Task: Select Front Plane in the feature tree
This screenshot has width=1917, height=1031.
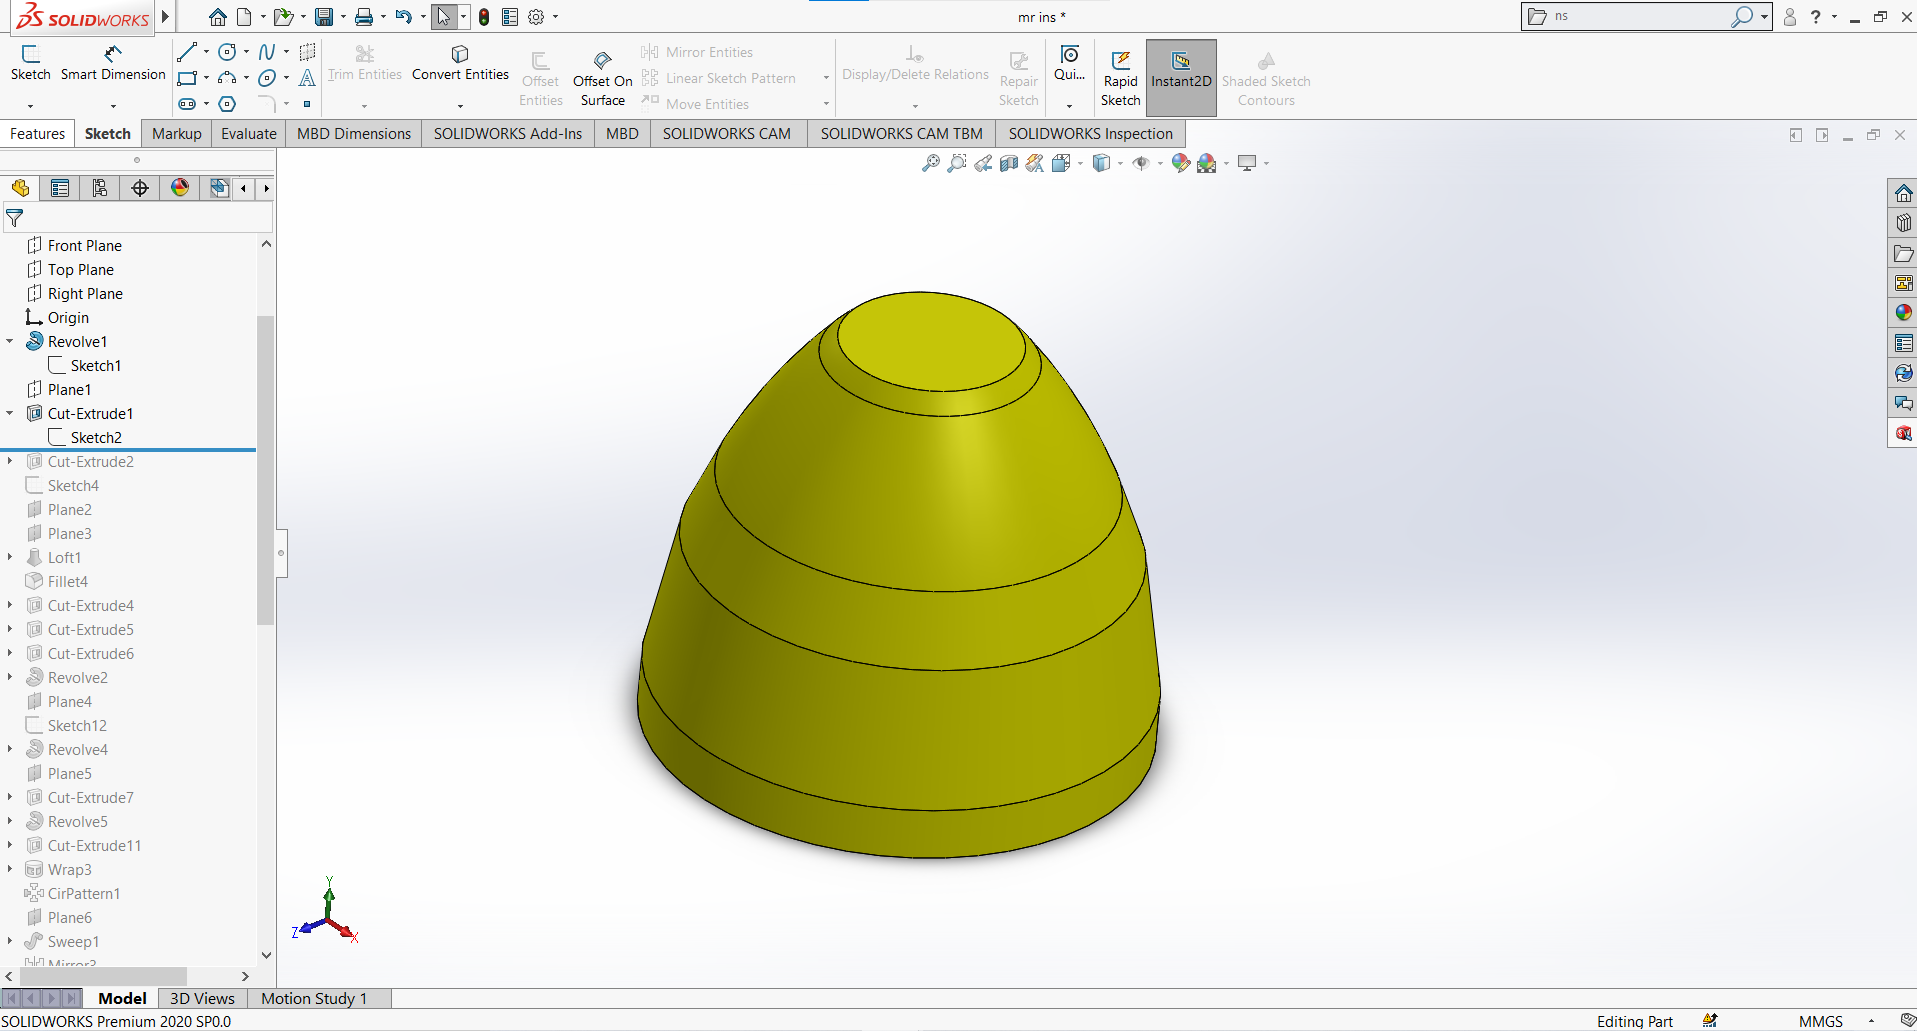Action: (x=84, y=245)
